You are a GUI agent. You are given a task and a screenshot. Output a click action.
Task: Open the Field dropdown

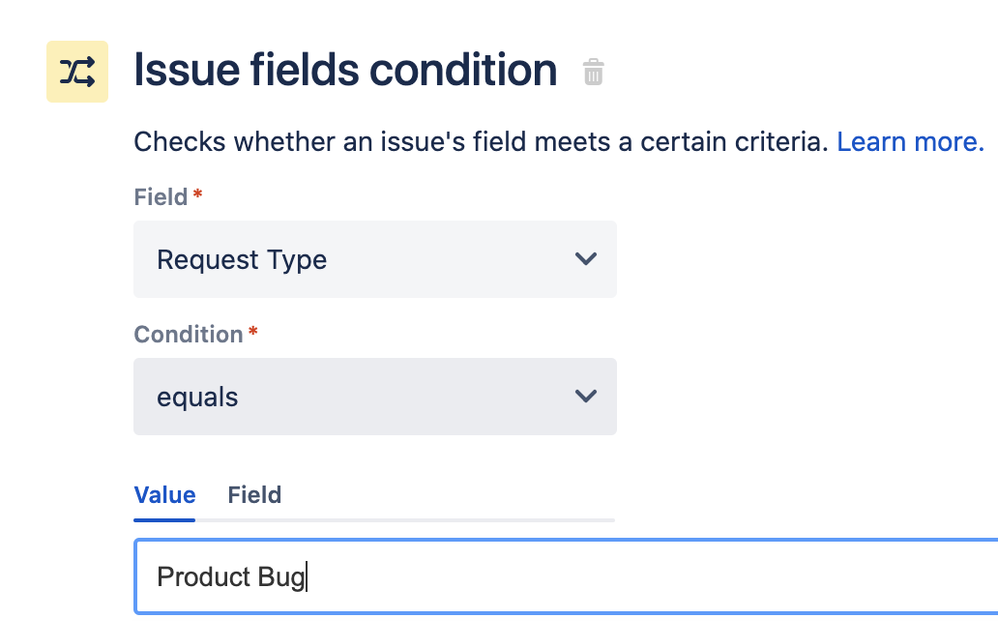click(374, 260)
